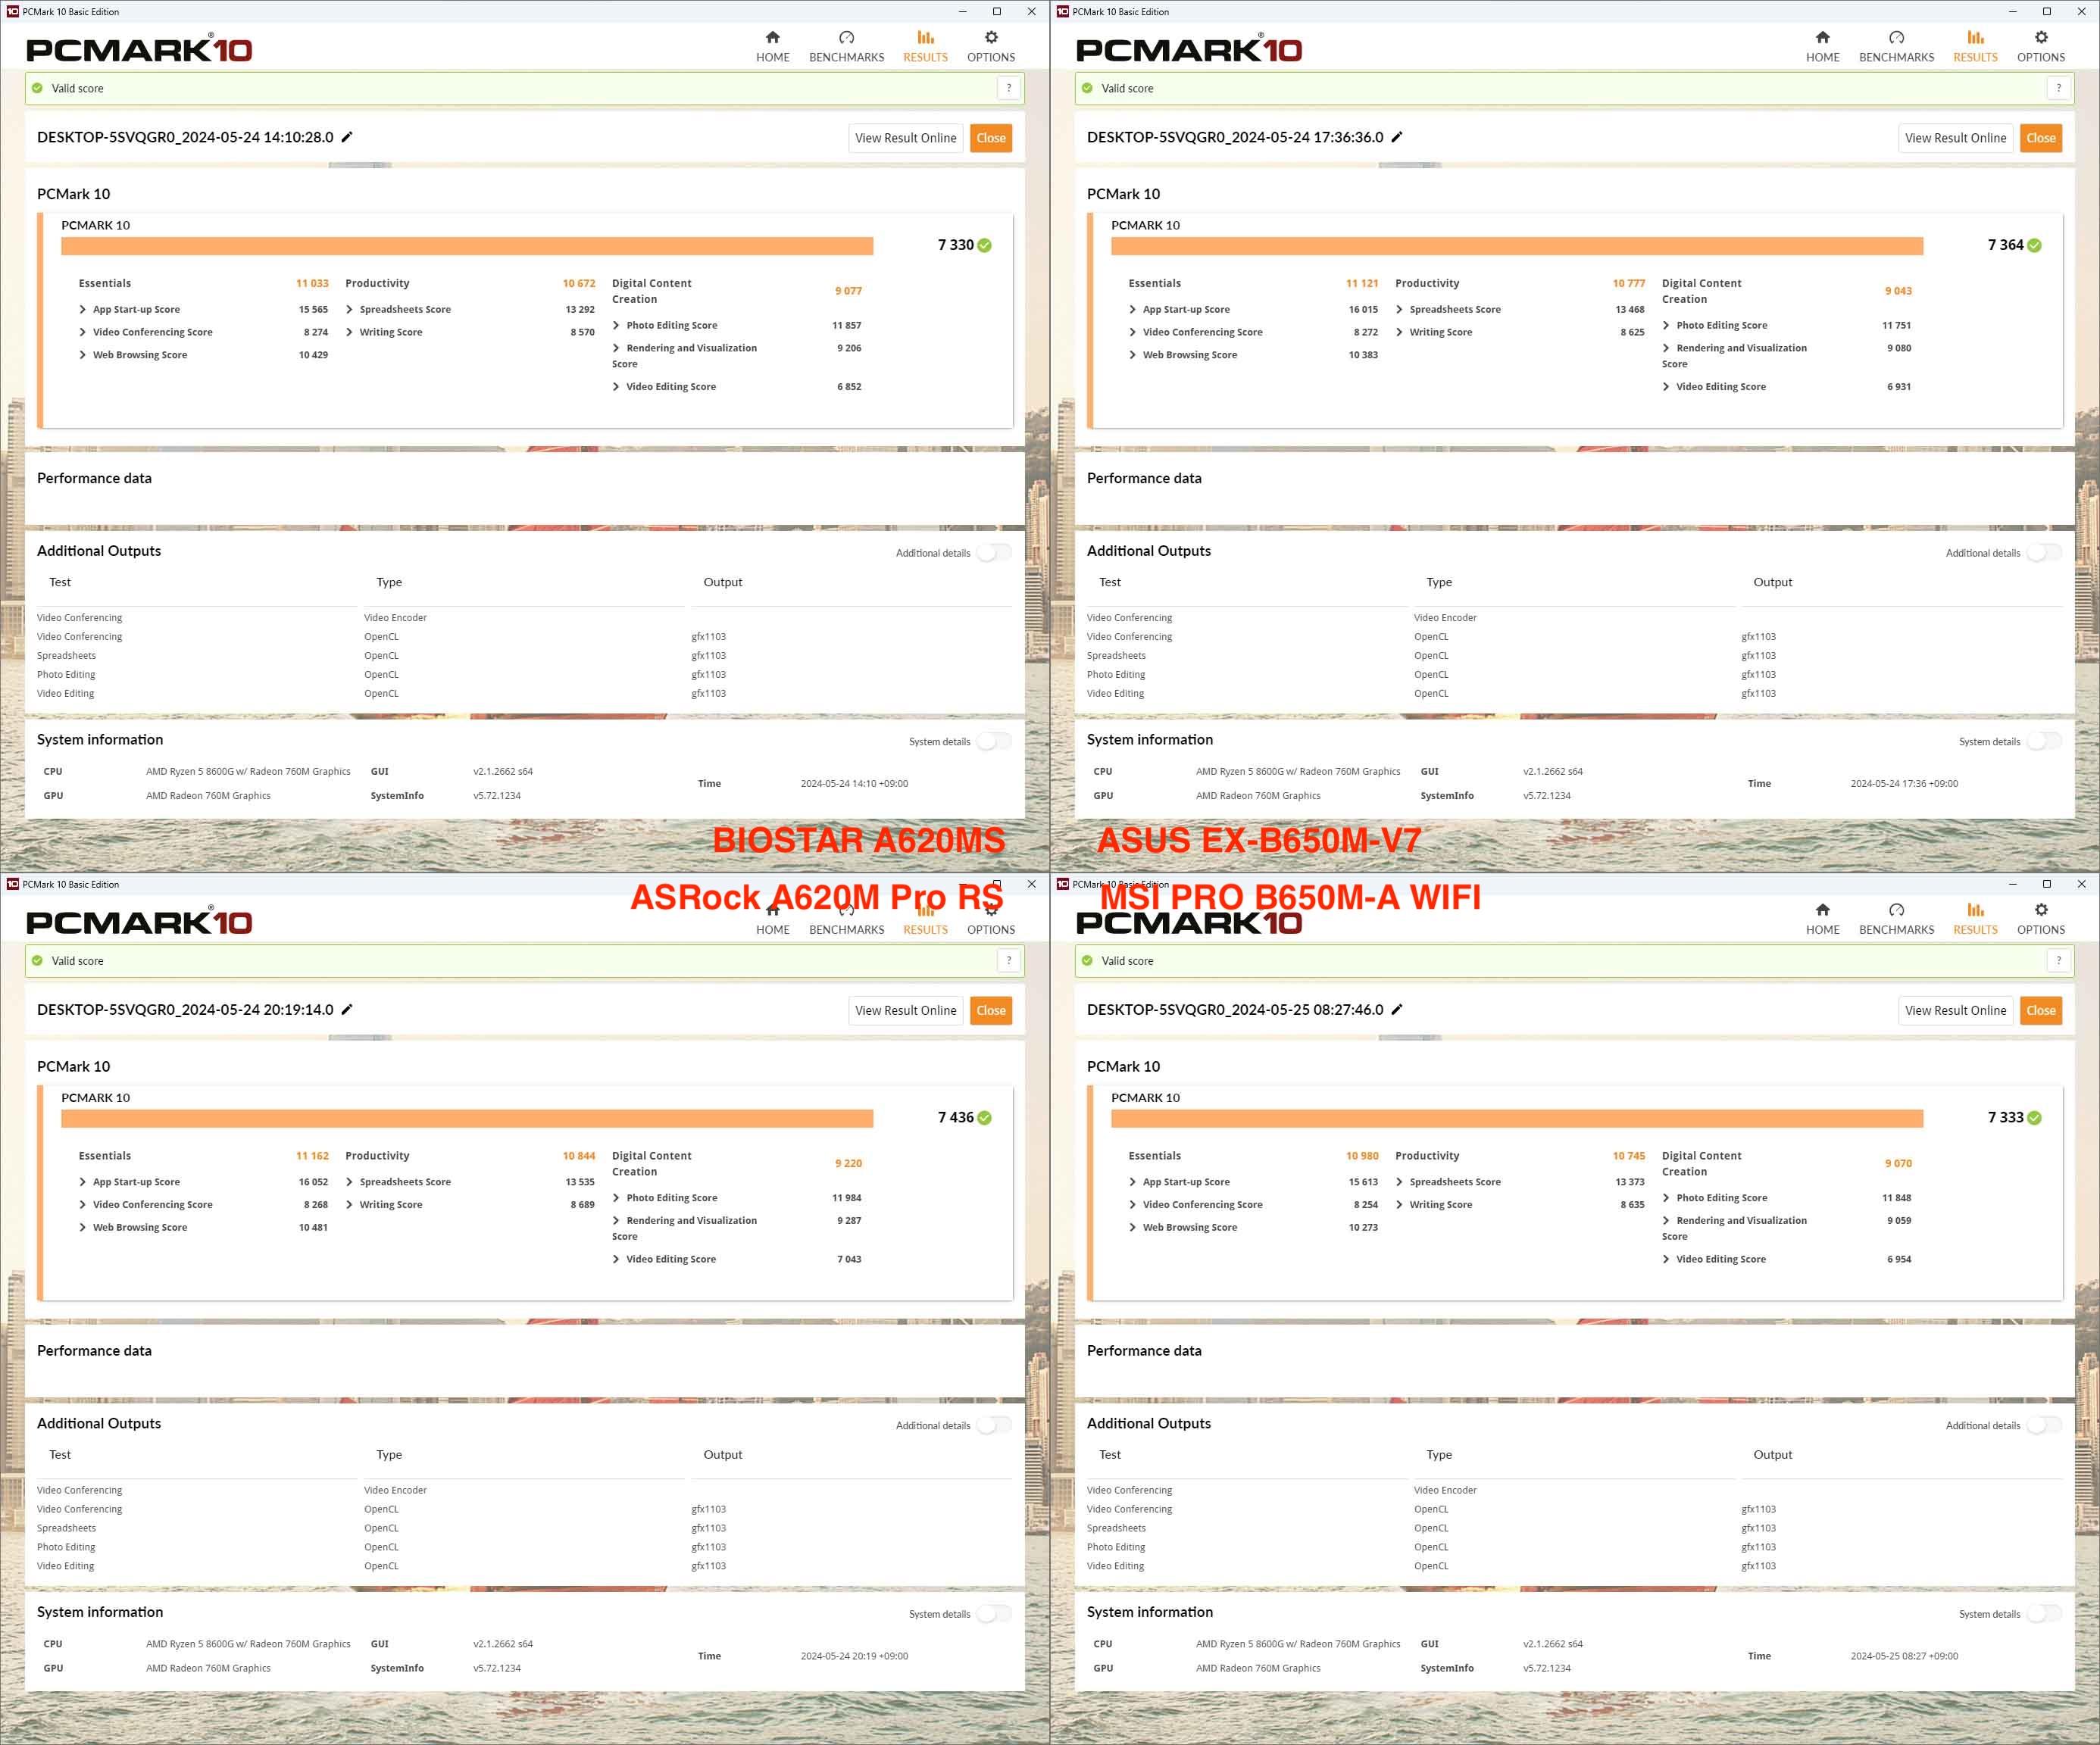
Task: Click Options gear icon in top-left window
Action: coord(990,38)
